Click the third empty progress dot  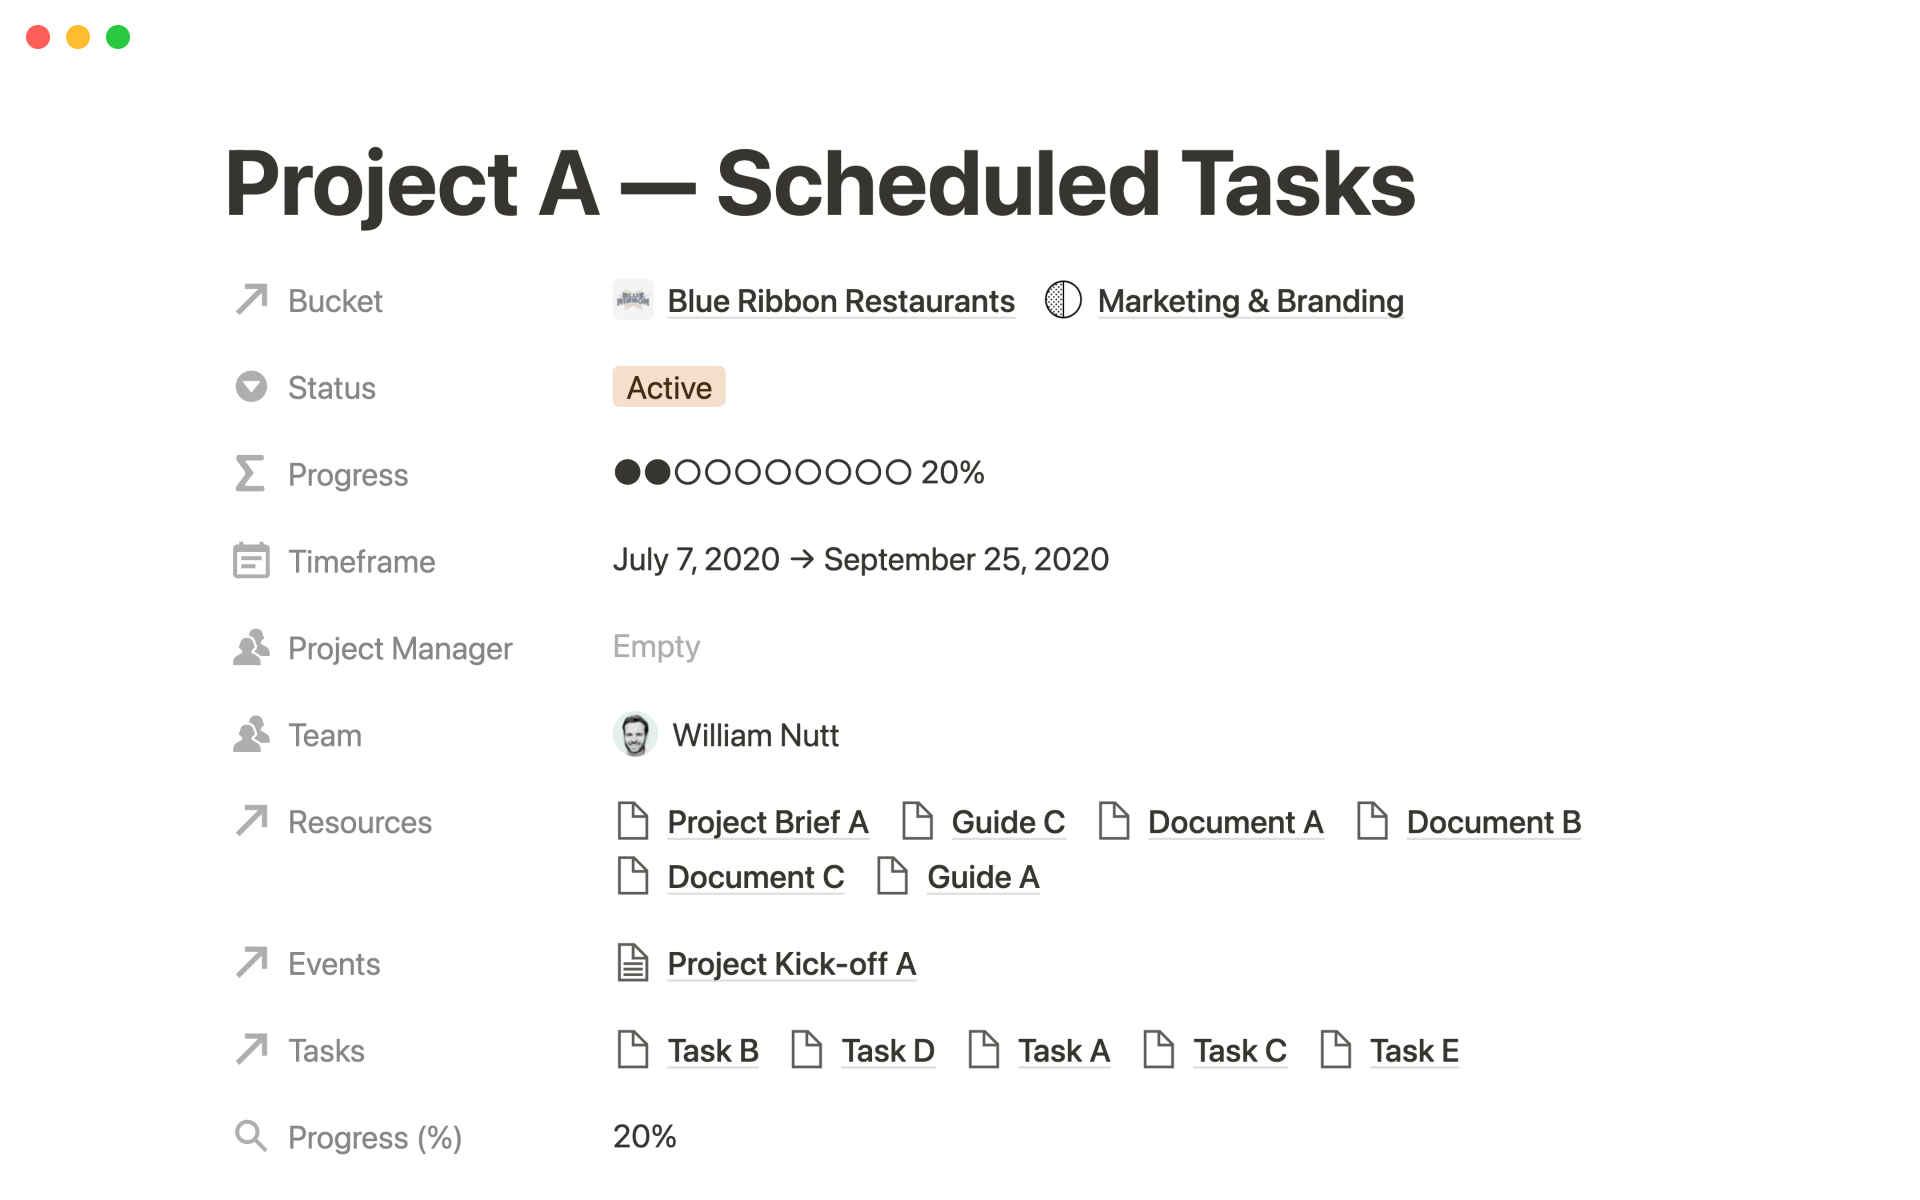[690, 471]
